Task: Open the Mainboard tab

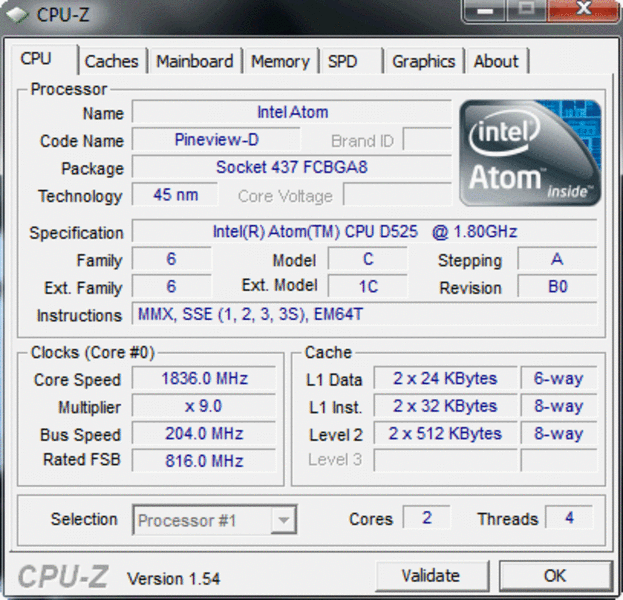Action: [195, 62]
